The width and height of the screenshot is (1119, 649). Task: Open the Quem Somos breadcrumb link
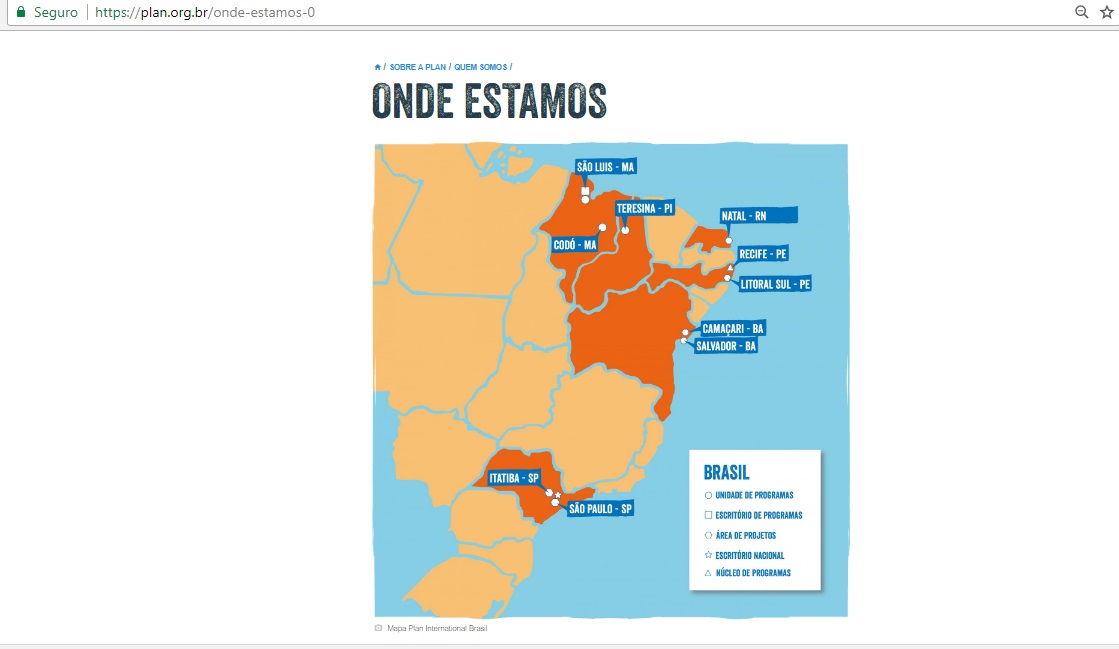(x=480, y=67)
